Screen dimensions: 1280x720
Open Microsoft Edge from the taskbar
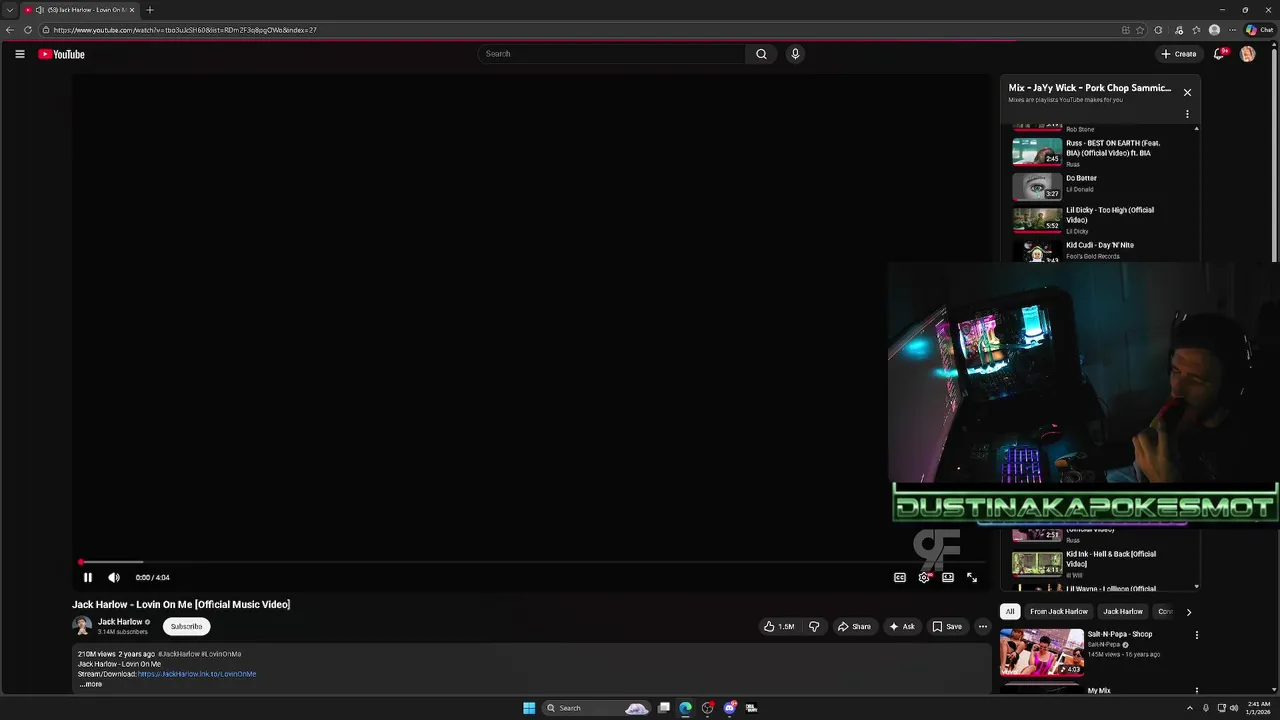(685, 708)
